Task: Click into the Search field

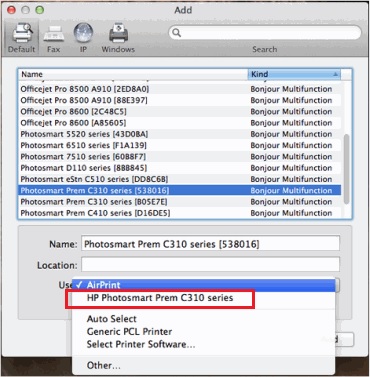Action: (x=265, y=33)
